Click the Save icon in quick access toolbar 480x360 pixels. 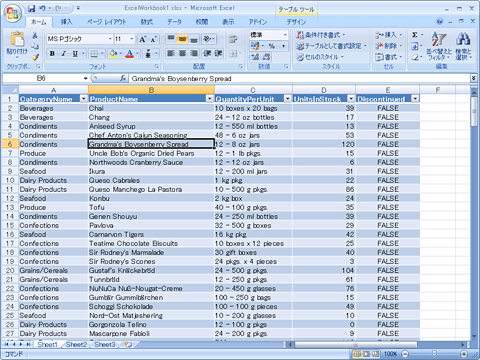click(32, 8)
